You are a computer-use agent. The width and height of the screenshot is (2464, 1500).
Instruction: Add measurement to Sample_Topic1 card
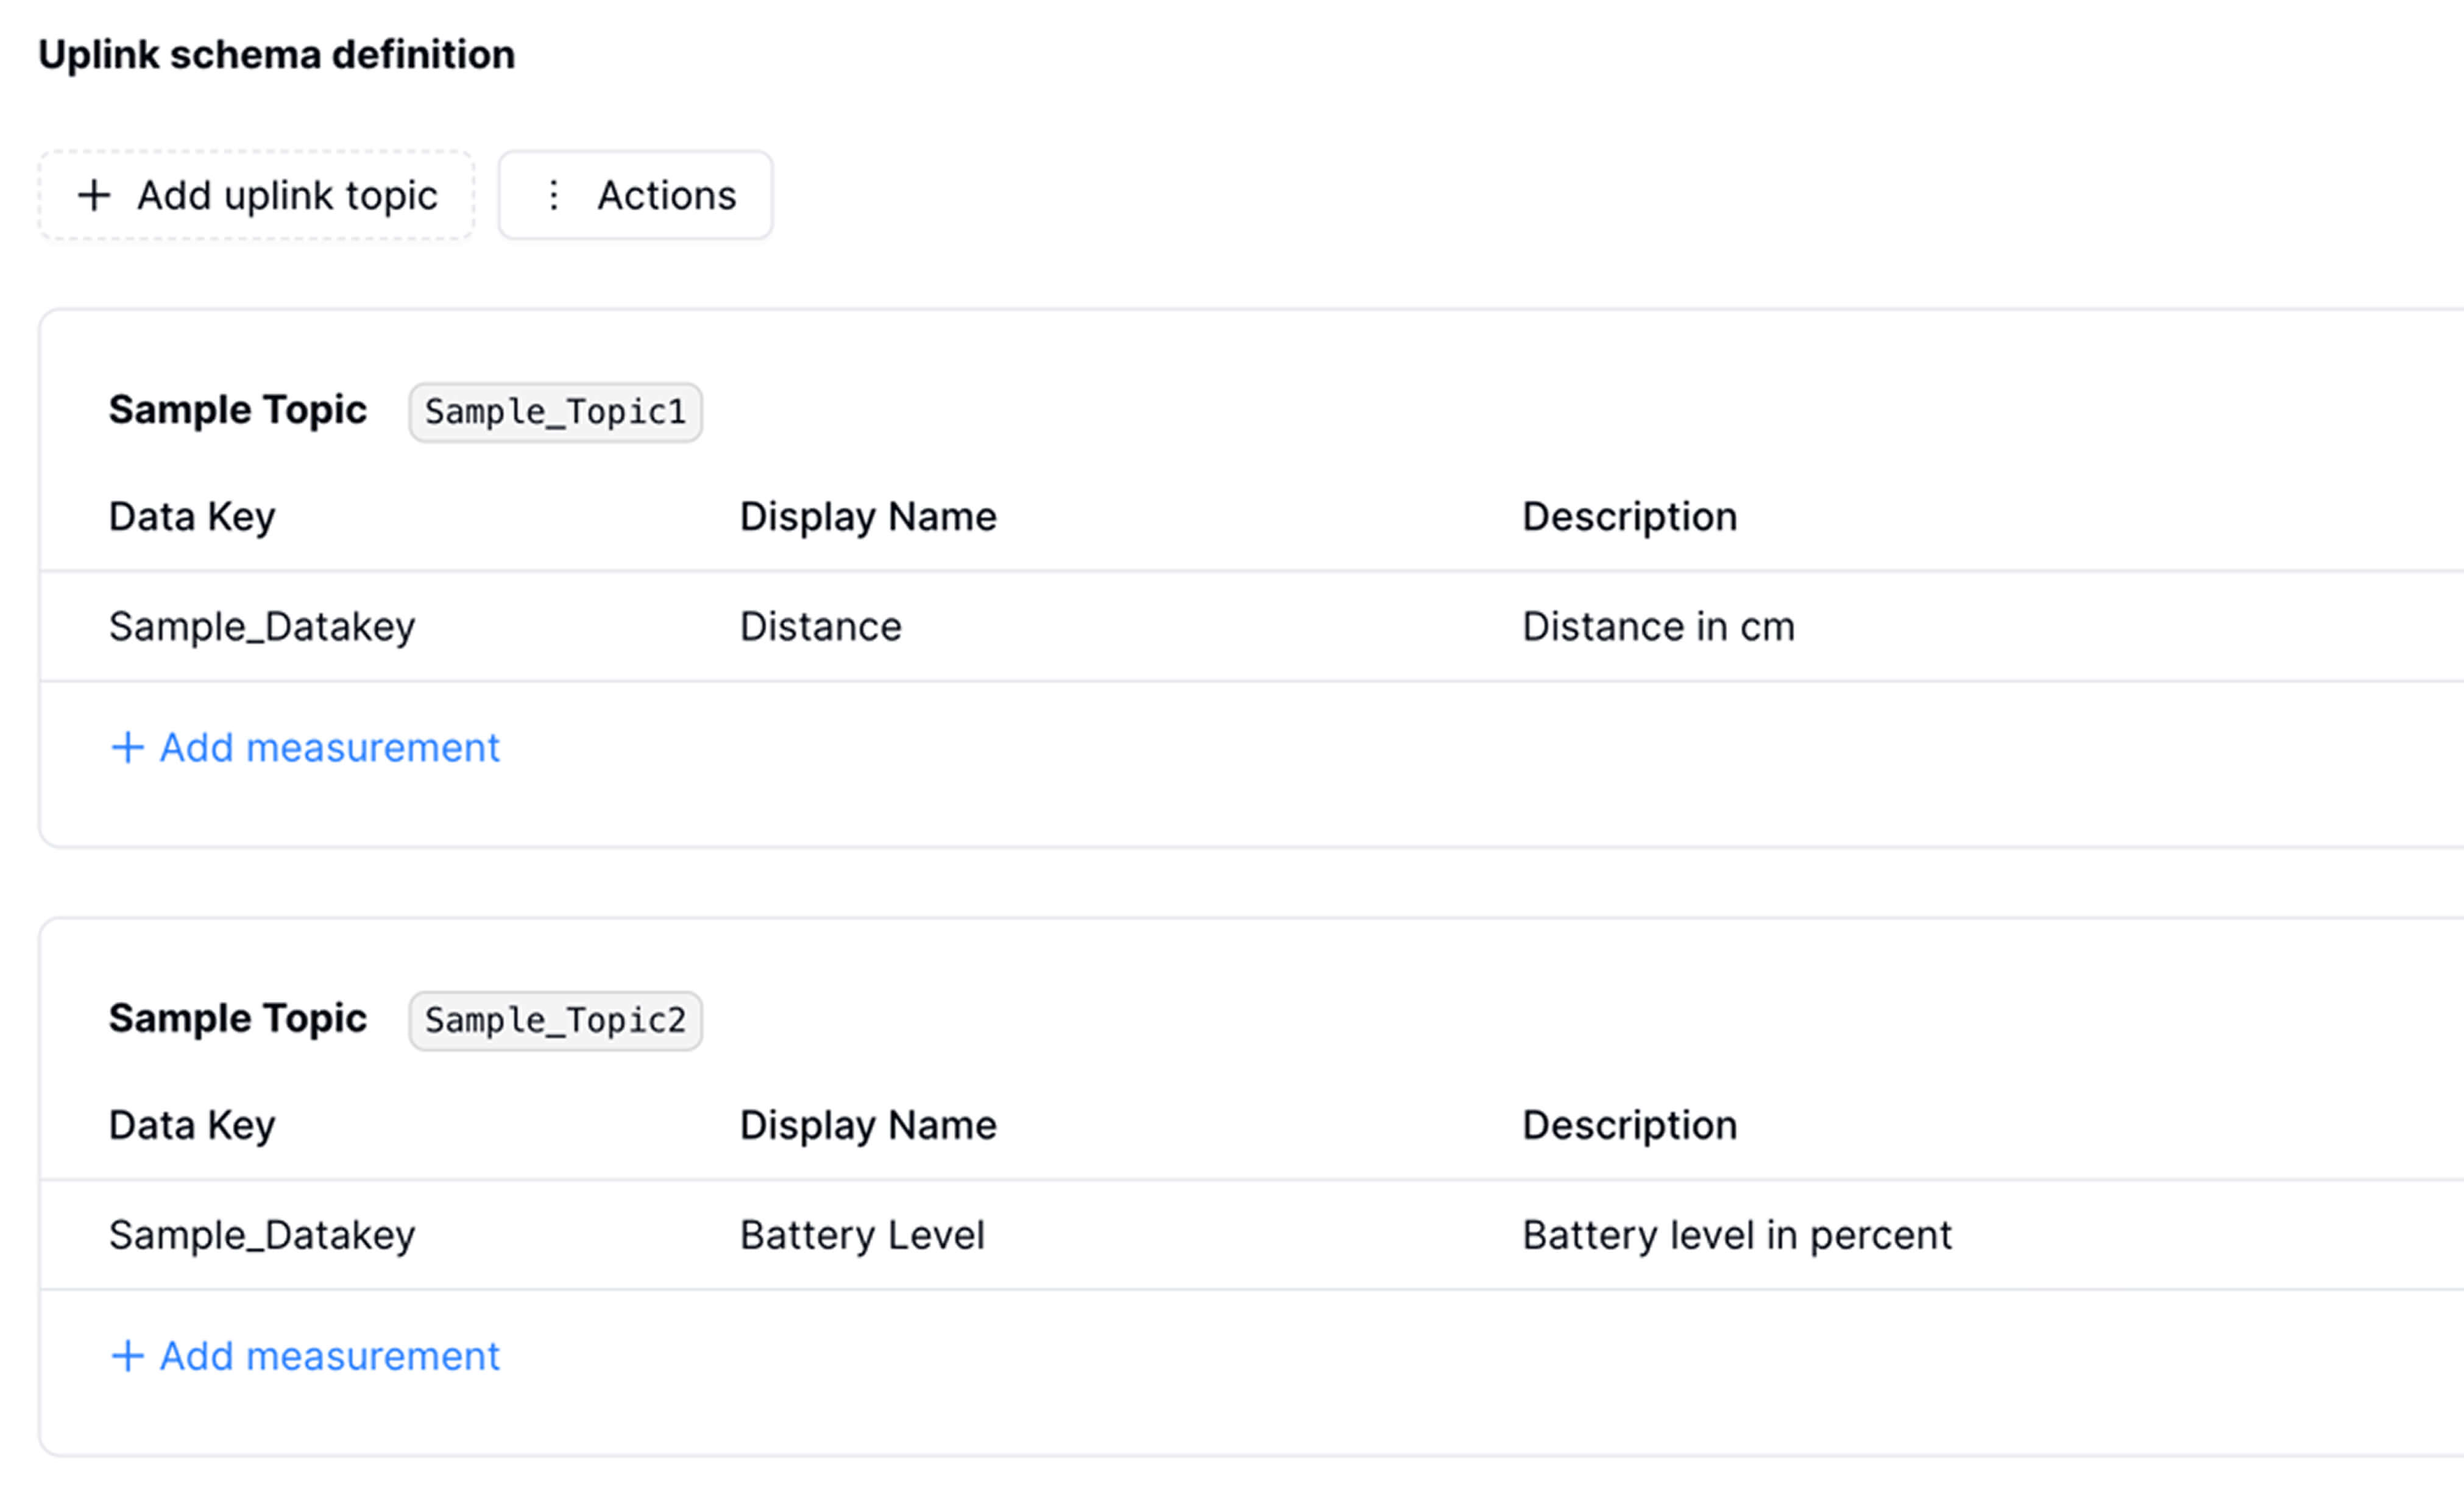[x=328, y=747]
